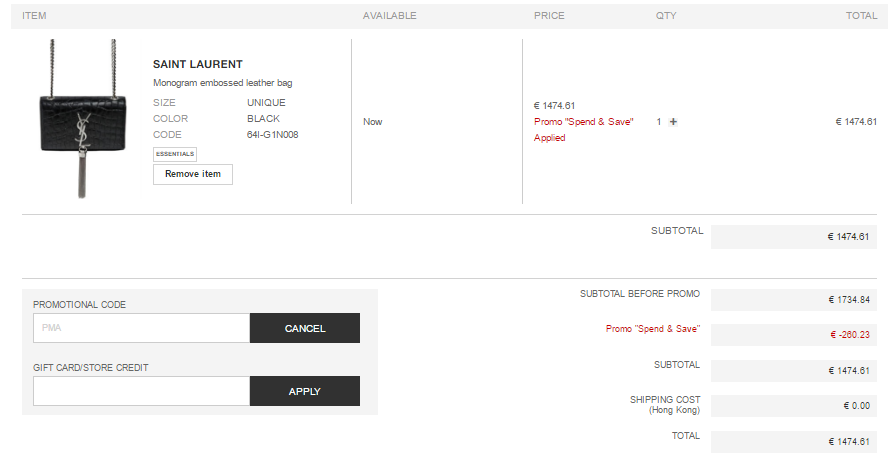Open the Saint Laurent bag thumbnail

[x=83, y=119]
